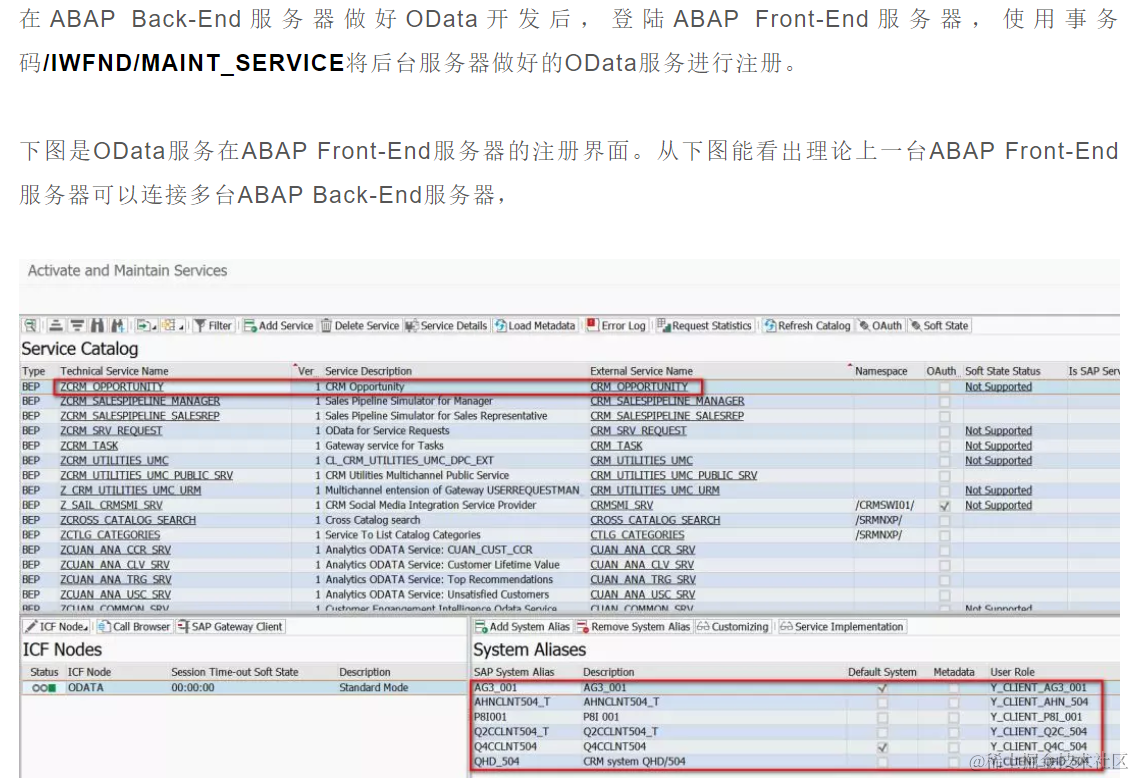Toggle OAuth checkbox for ZCRM_OPPORTUNITY row

[944, 387]
